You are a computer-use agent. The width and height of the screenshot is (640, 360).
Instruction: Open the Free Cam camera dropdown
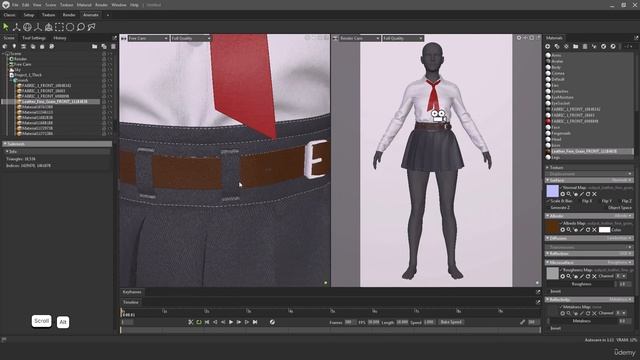(148, 38)
